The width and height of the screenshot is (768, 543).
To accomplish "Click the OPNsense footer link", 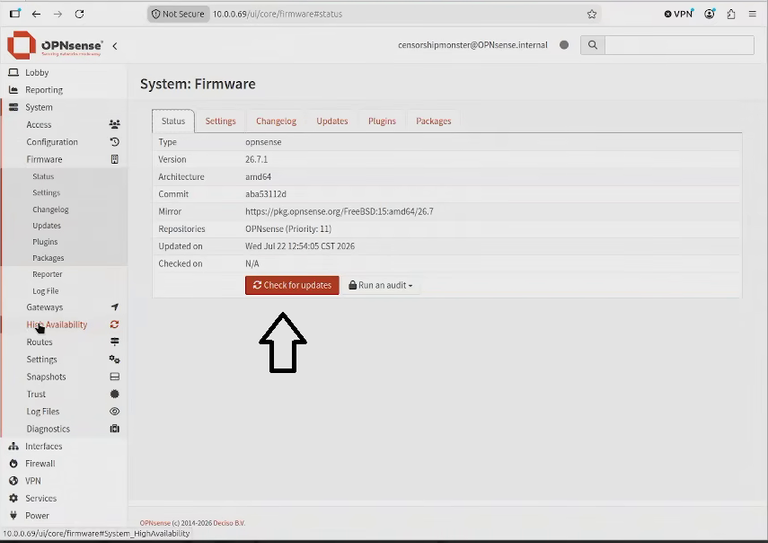I will pyautogui.click(x=155, y=523).
